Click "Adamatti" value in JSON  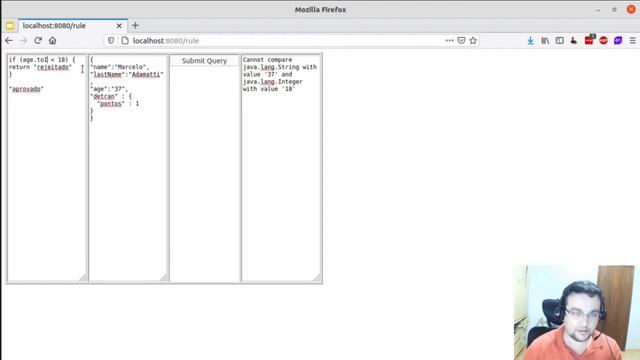[x=146, y=74]
